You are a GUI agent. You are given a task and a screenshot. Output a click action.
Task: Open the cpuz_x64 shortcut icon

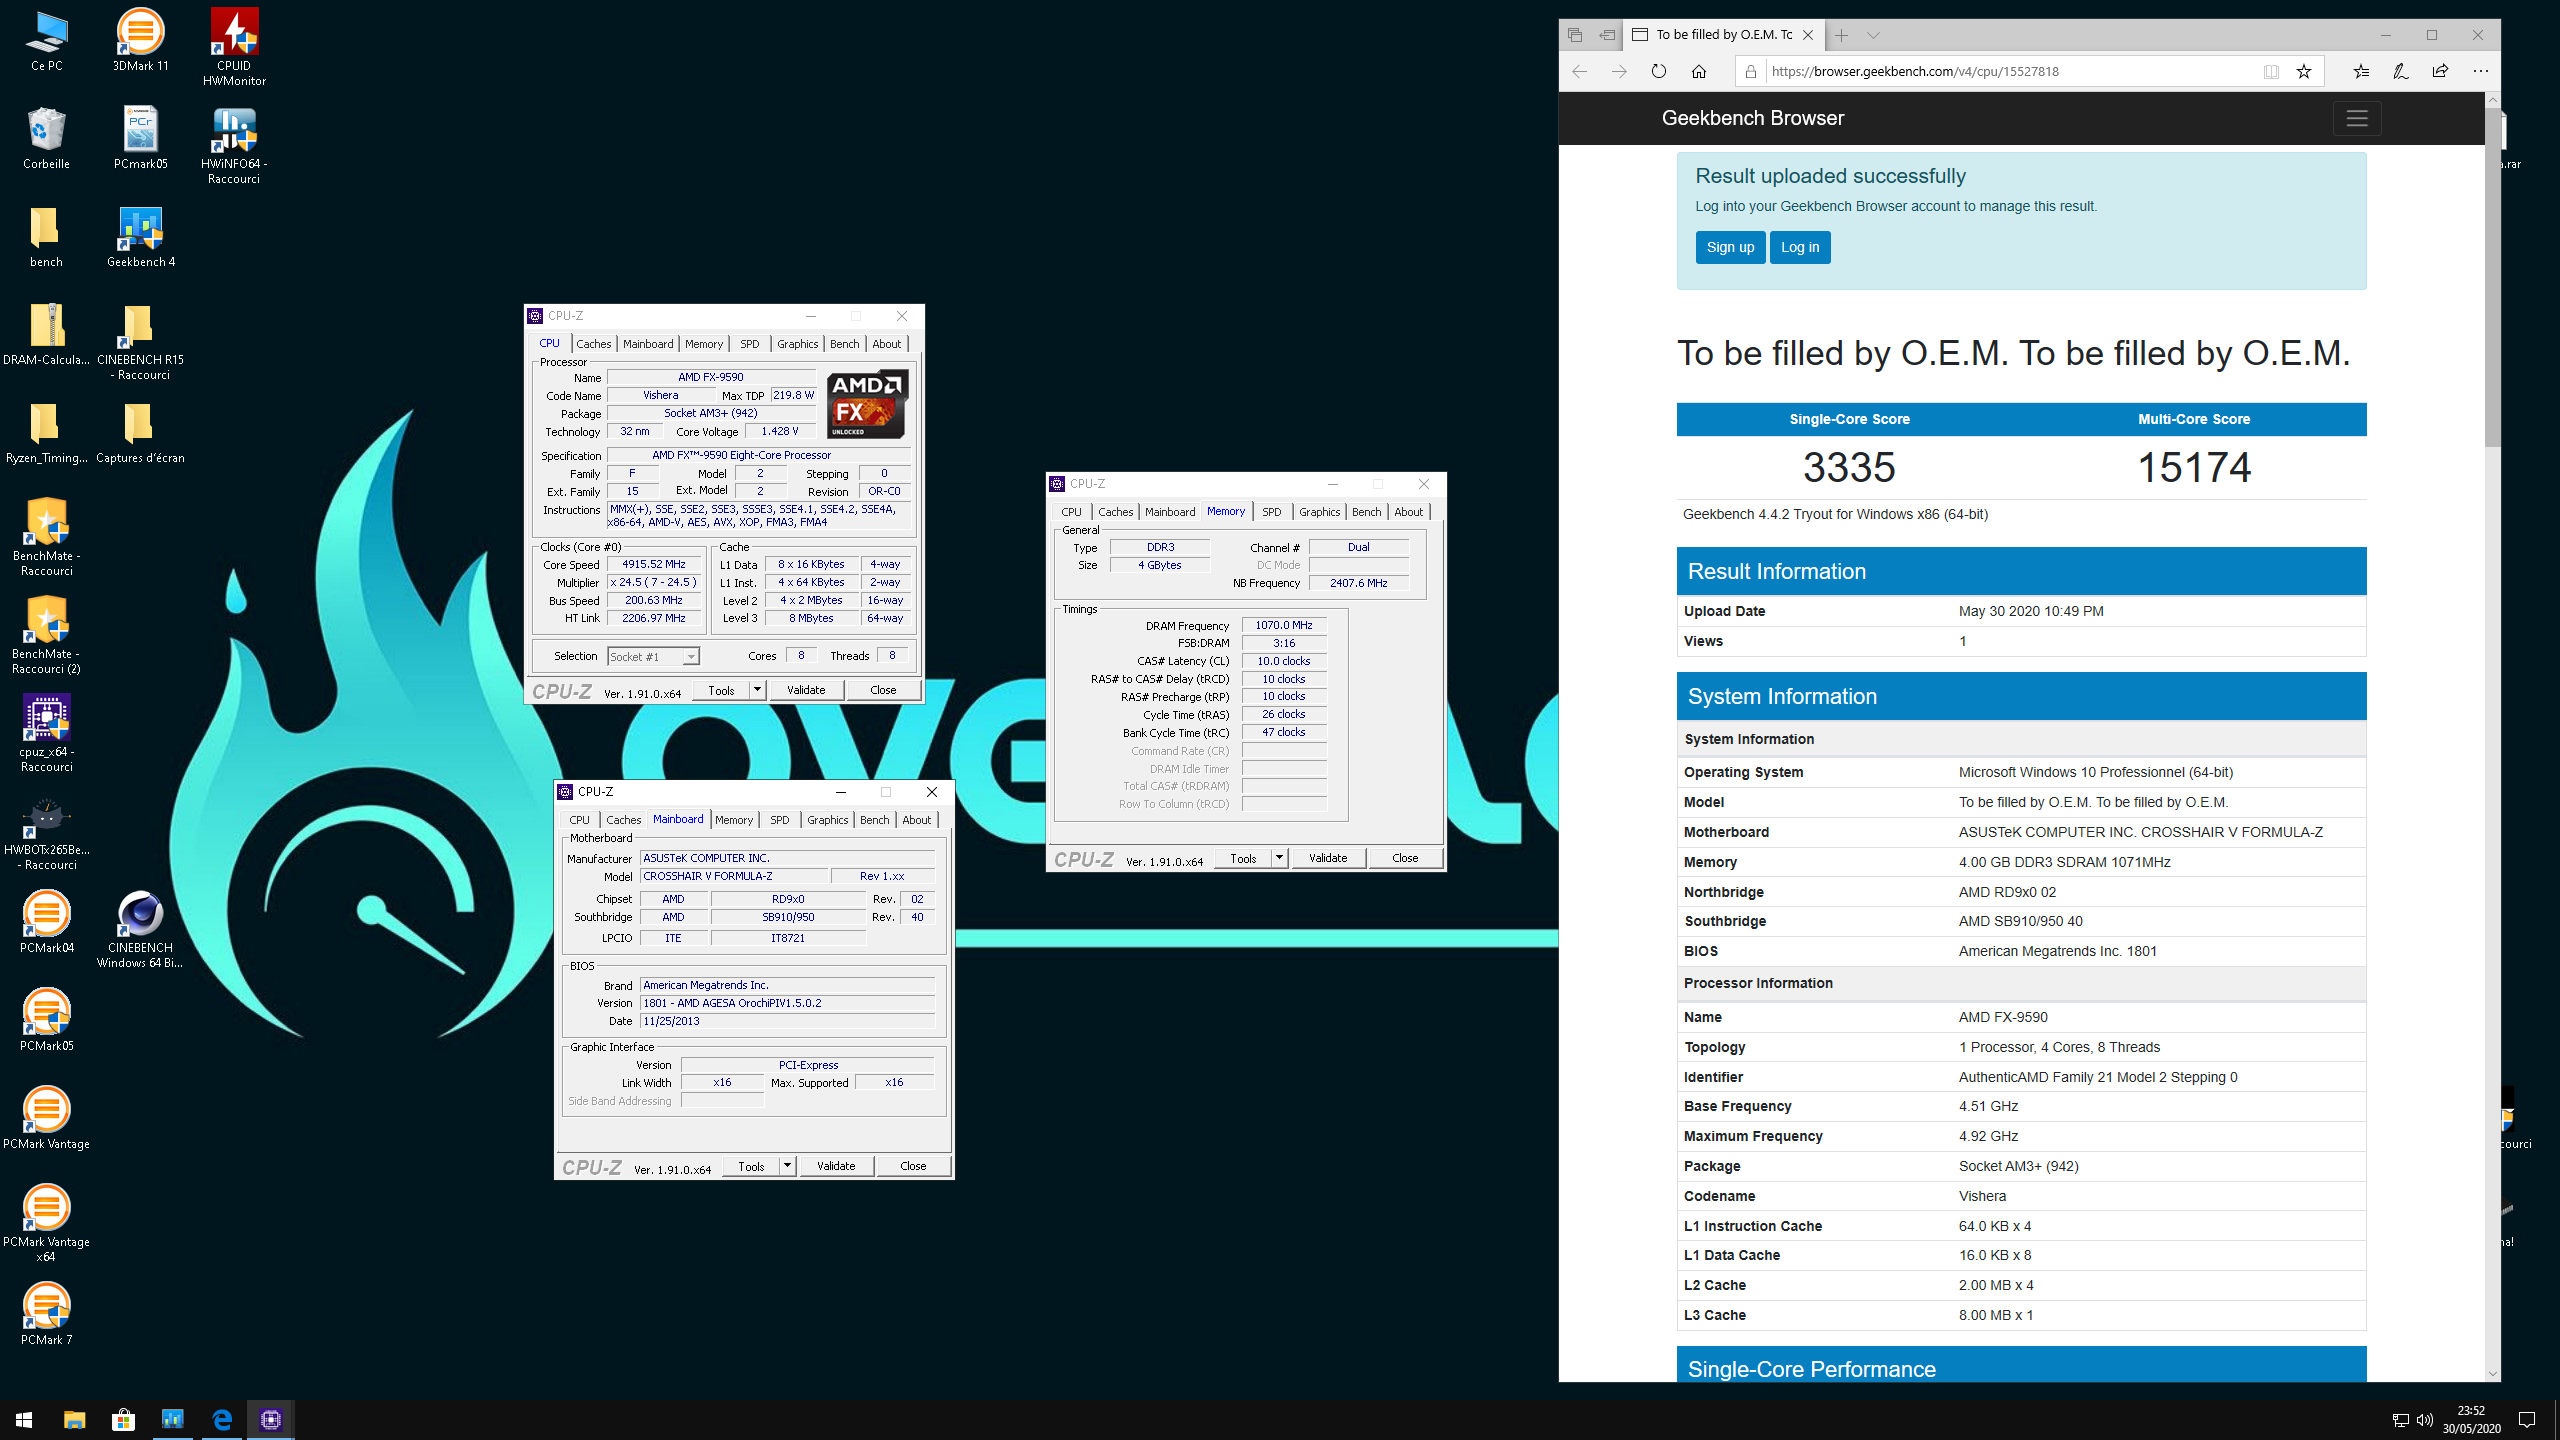46,733
